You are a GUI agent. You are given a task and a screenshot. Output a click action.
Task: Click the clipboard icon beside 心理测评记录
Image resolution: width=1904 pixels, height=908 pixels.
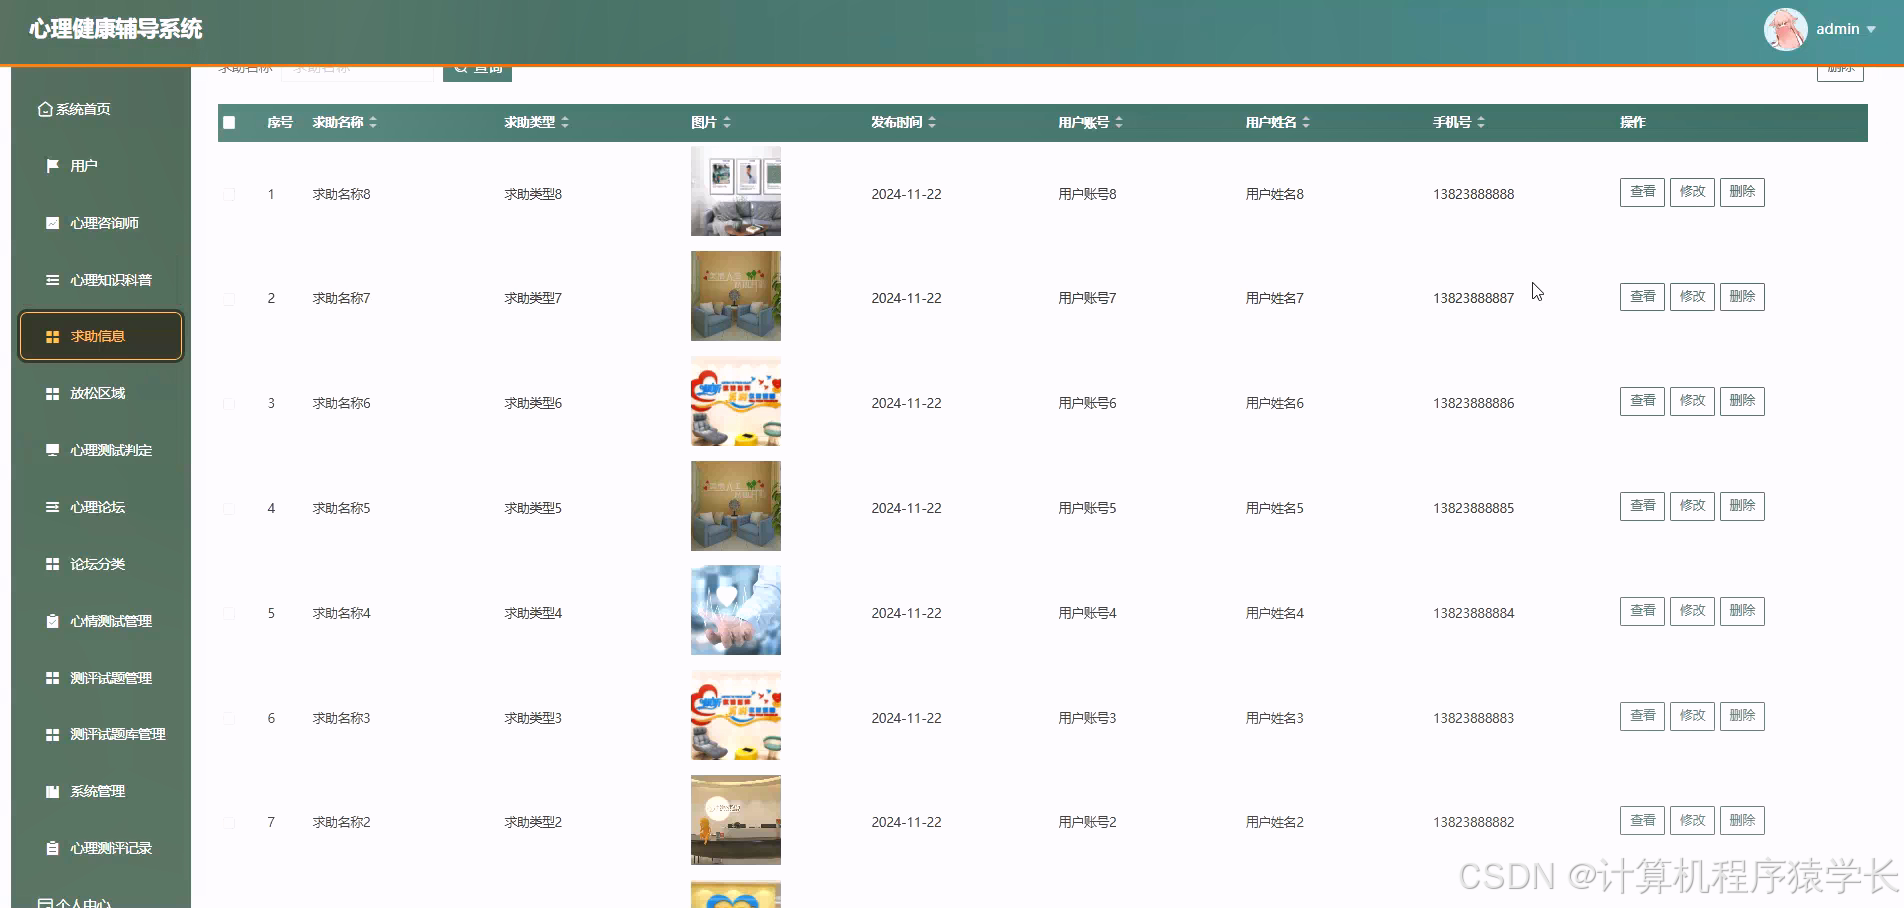click(52, 848)
